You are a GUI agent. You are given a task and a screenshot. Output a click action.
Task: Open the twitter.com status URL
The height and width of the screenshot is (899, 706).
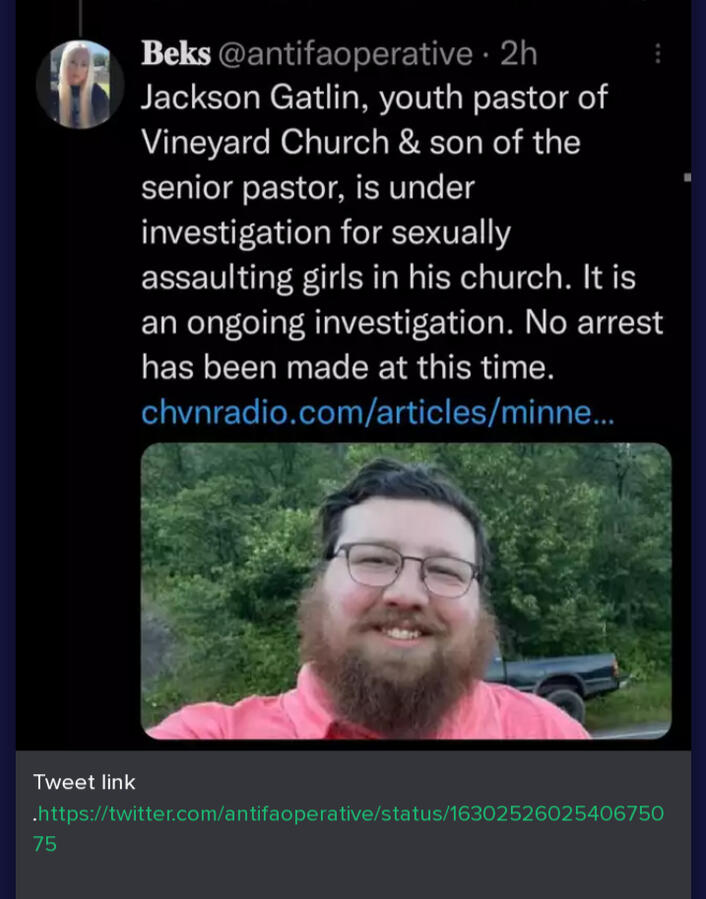[350, 813]
